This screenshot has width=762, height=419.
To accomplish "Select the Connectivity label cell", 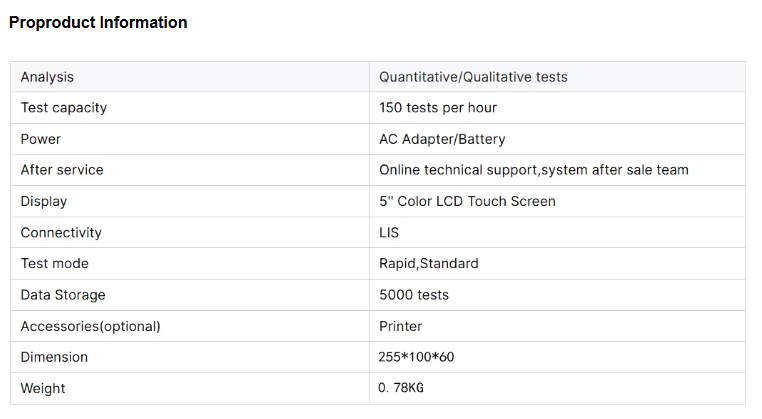I will click(61, 232).
